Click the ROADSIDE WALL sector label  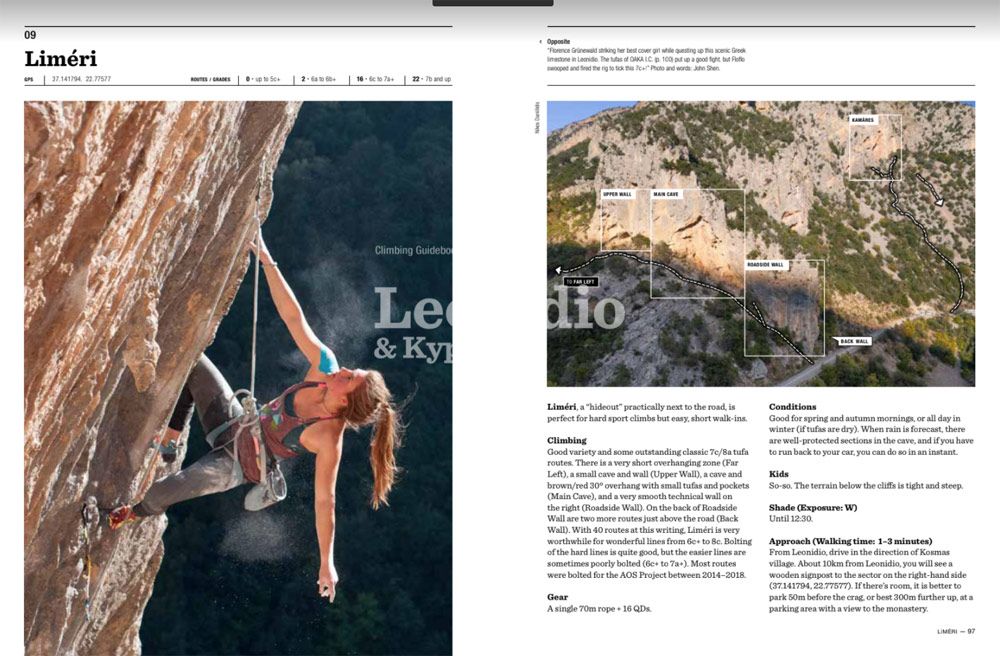click(x=765, y=264)
